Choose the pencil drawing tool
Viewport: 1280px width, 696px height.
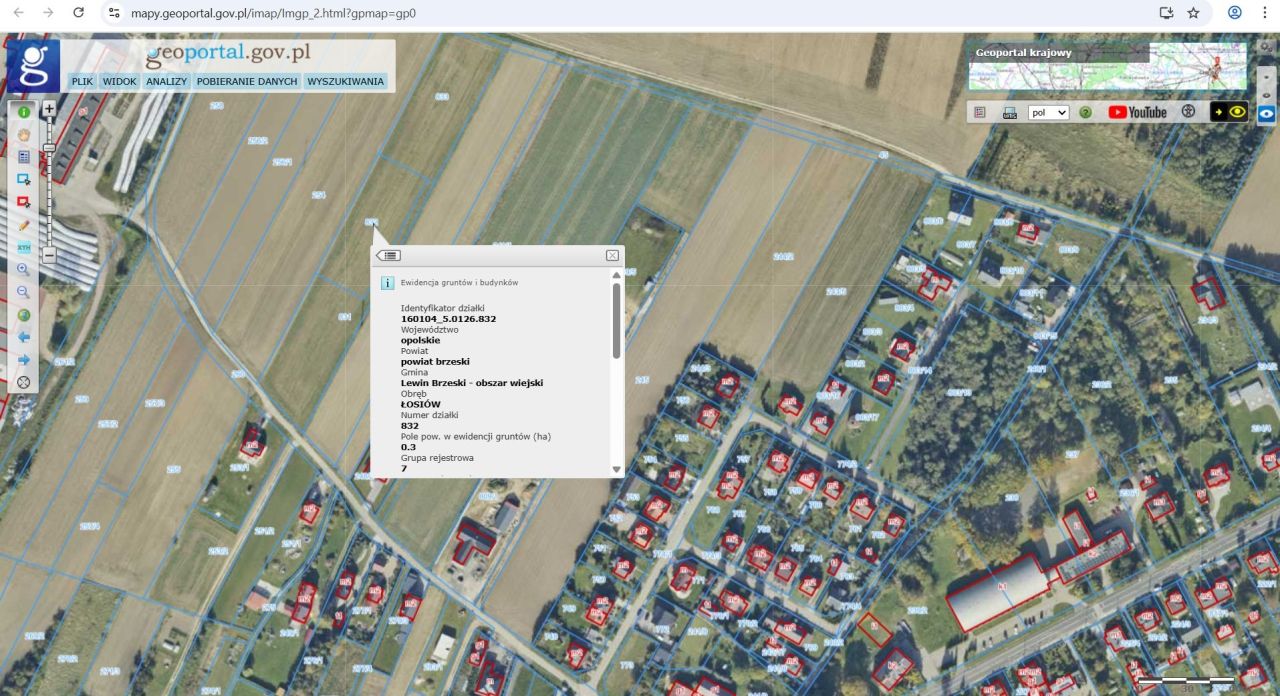coord(23,225)
